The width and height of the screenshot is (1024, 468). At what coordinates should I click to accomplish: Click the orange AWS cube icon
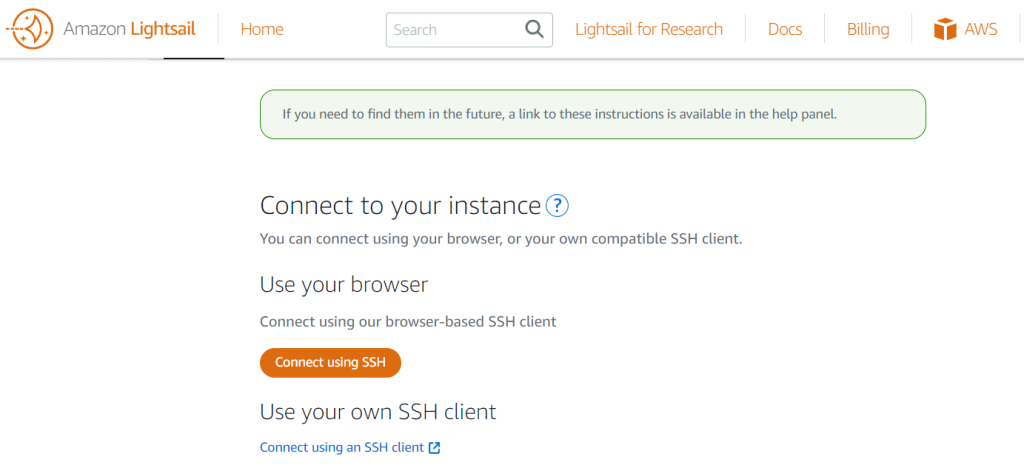point(945,29)
